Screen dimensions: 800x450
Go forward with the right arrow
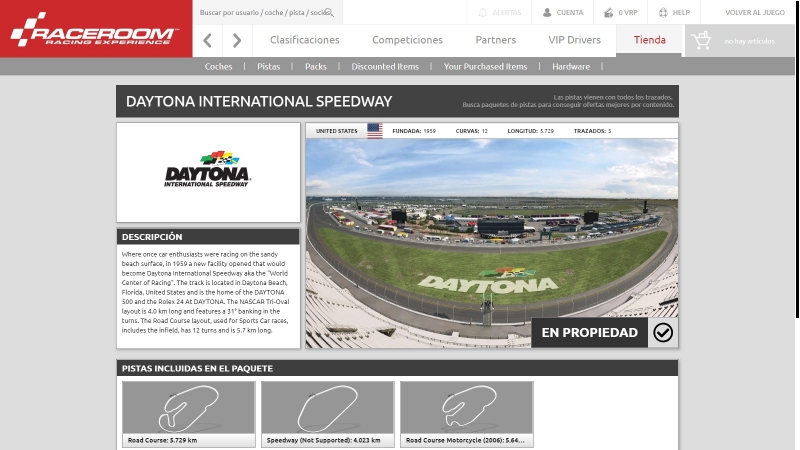coord(237,40)
